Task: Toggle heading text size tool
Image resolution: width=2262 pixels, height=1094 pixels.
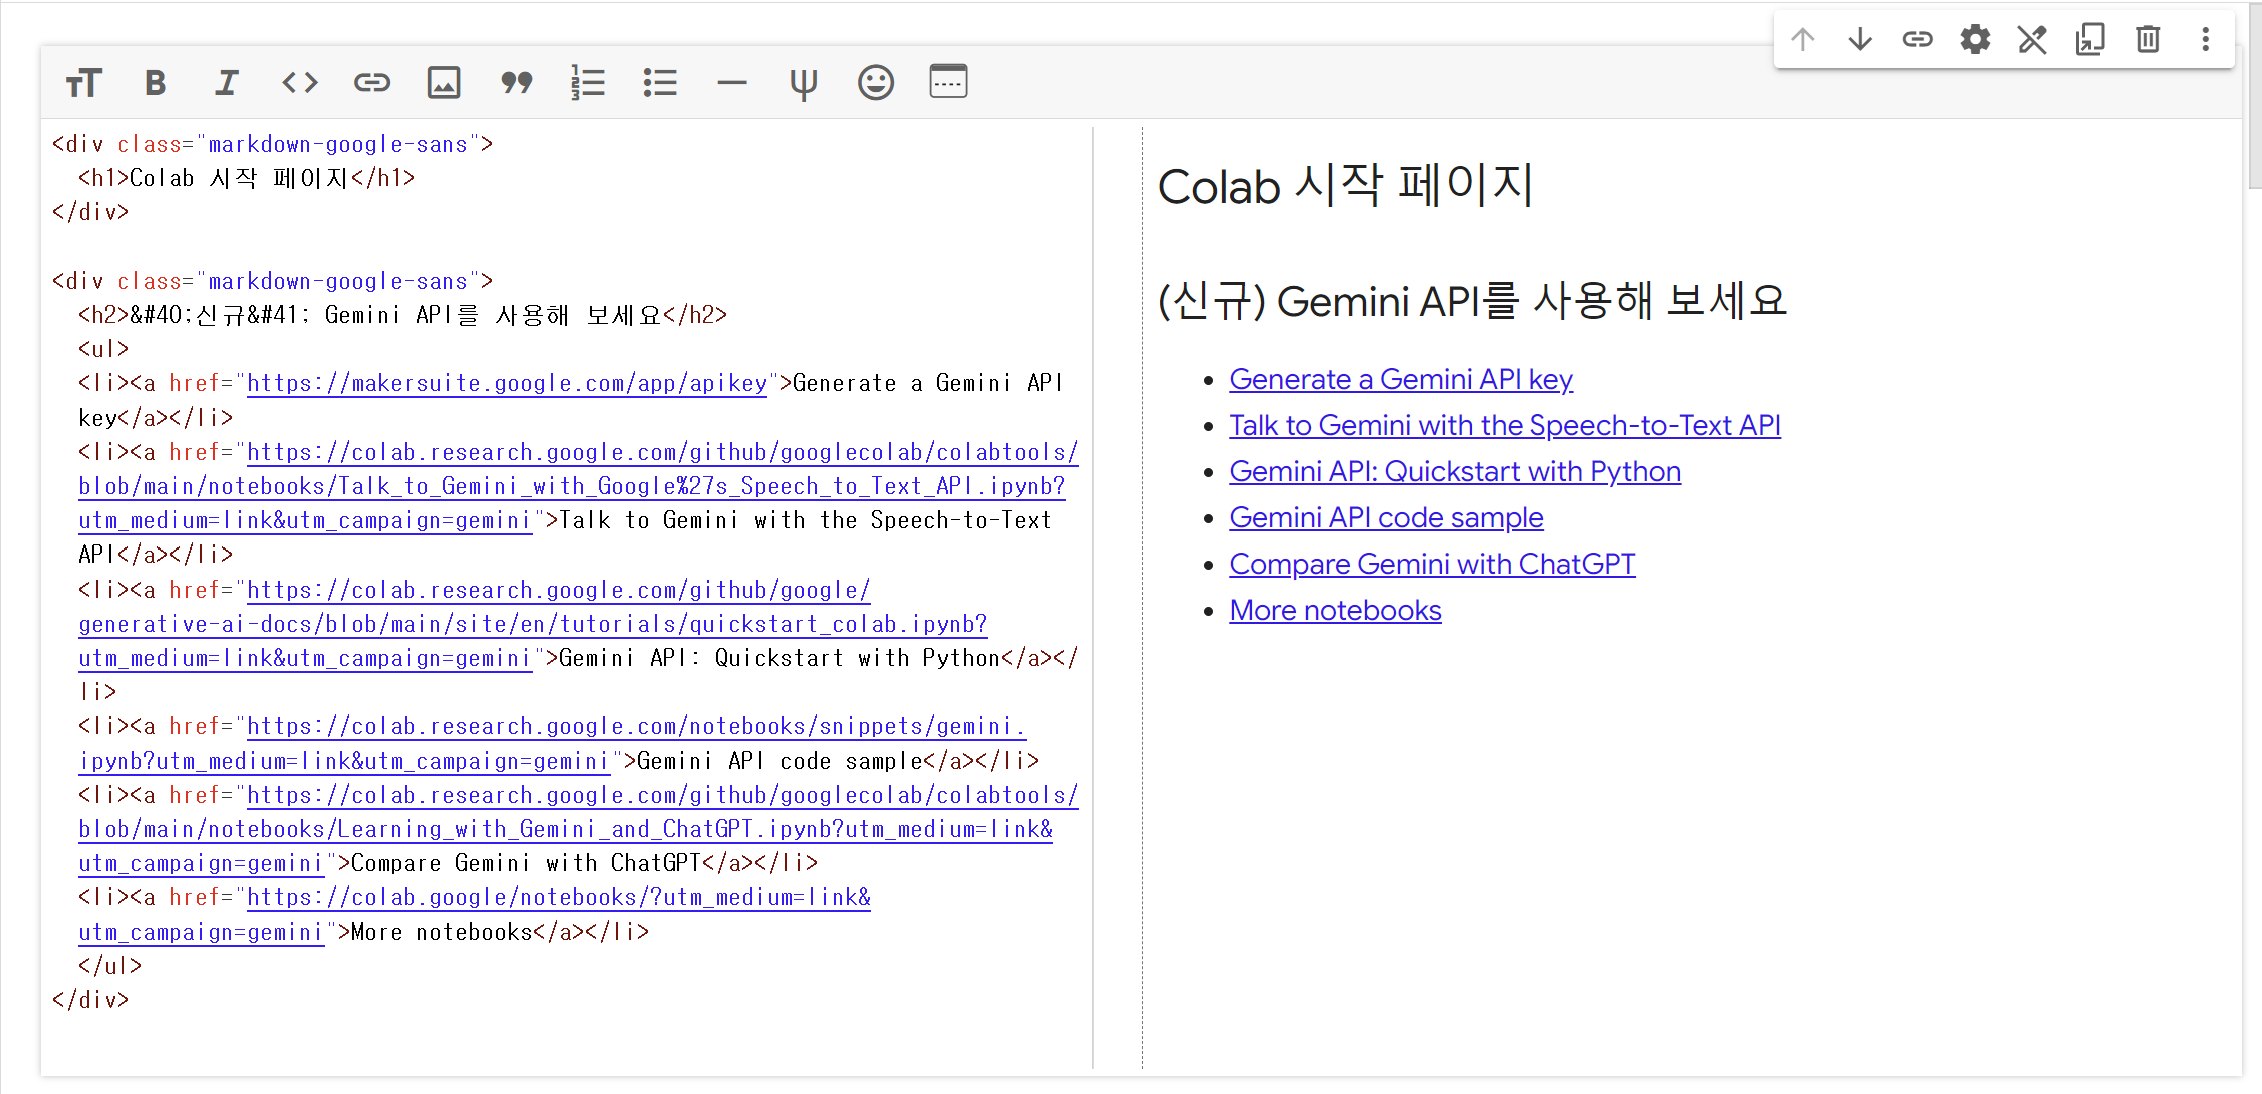Action: coord(84,82)
